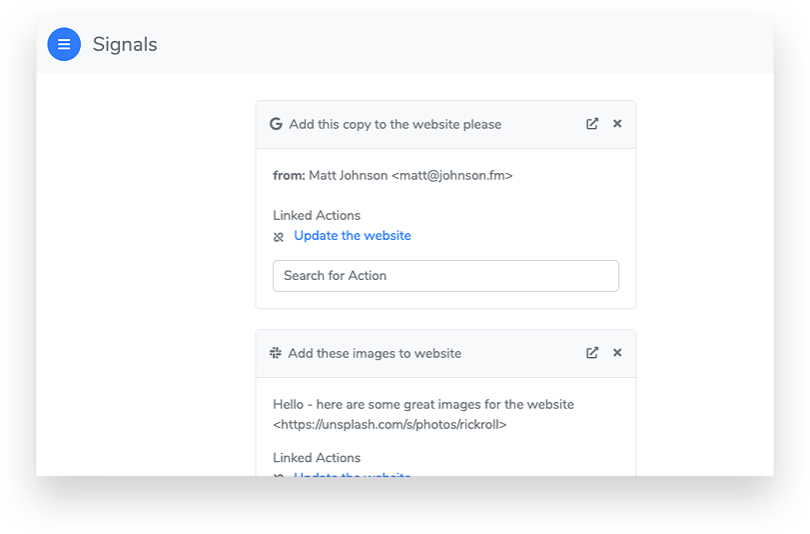The width and height of the screenshot is (810, 534).
Task: Open the Google signal in external window
Action: [x=592, y=124]
